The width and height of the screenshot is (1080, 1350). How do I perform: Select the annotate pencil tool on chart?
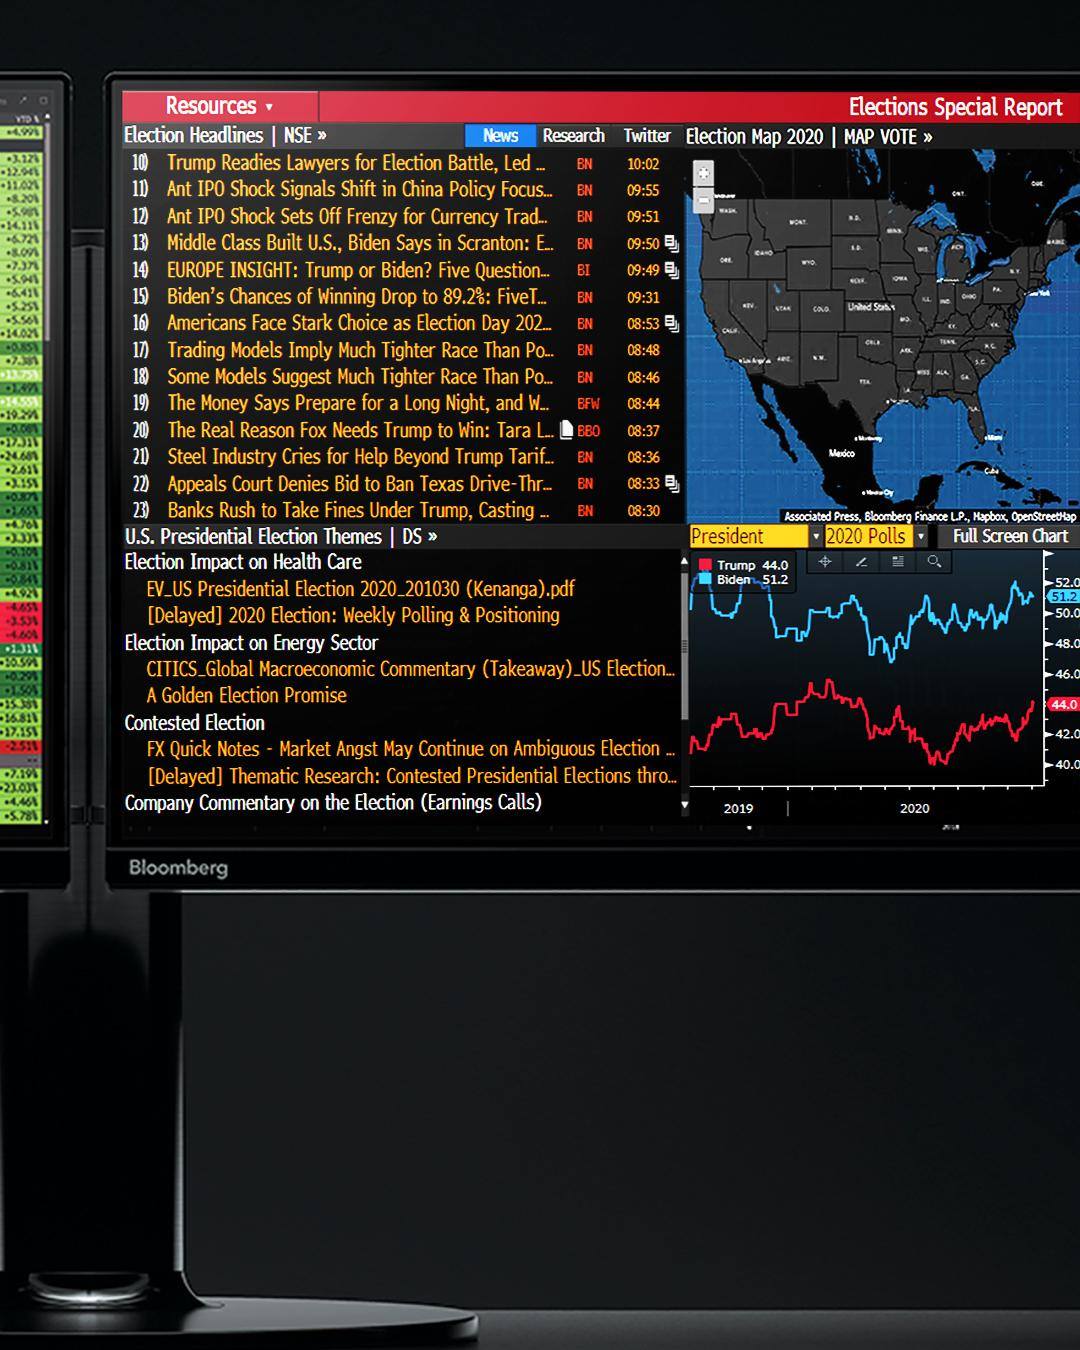click(x=861, y=562)
